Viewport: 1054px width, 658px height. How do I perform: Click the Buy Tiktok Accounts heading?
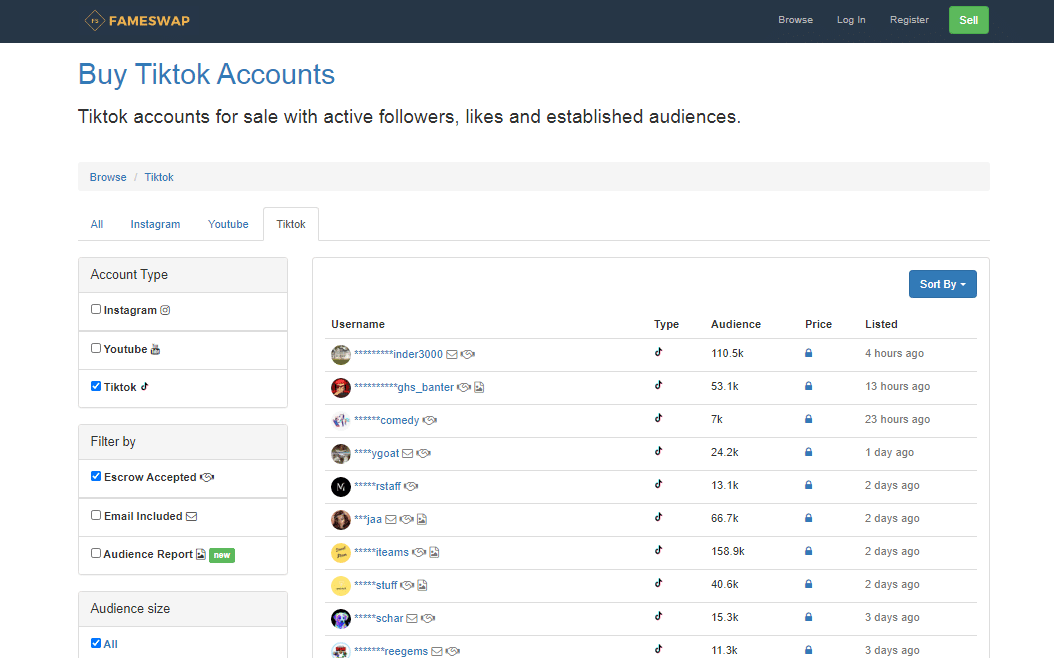[x=206, y=74]
